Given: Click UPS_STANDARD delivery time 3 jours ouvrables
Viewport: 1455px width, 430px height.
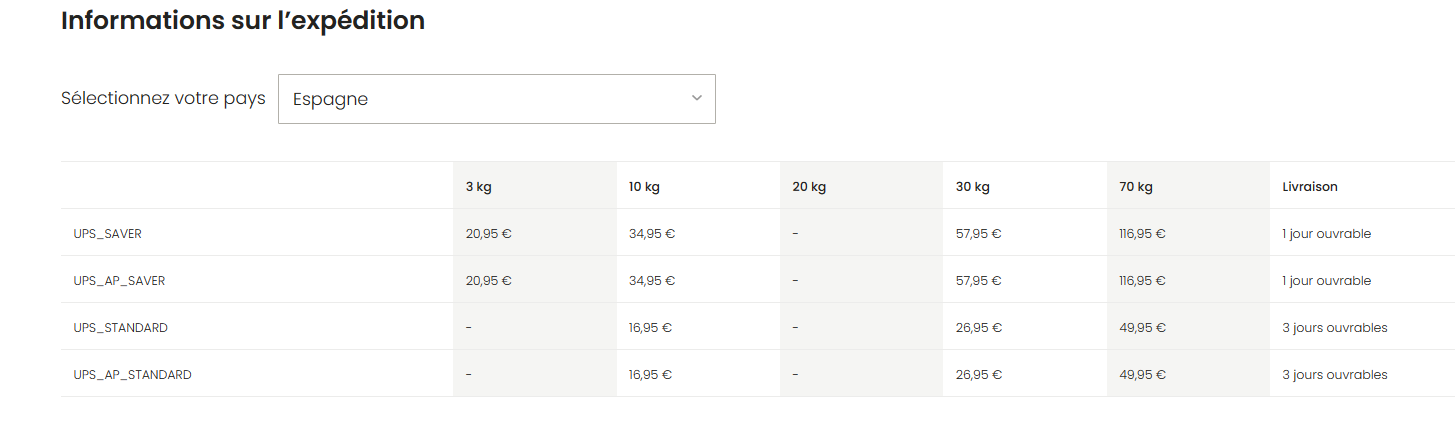Looking at the screenshot, I should pos(1334,328).
